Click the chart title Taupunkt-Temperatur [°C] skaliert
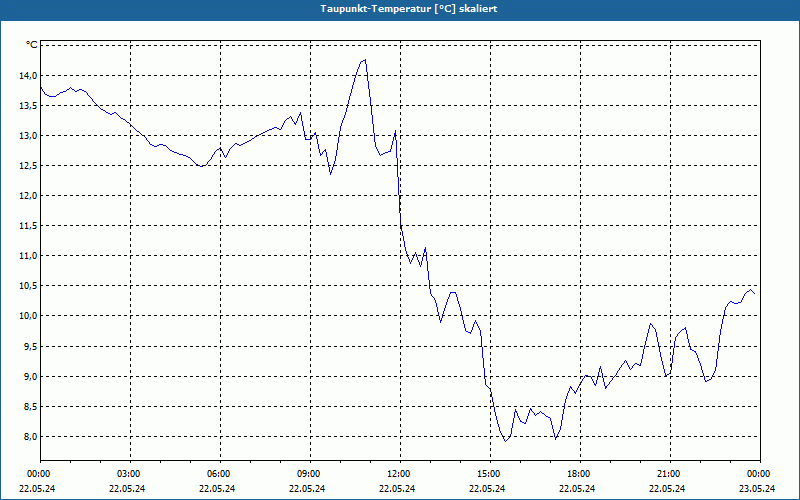This screenshot has height=500, width=800. [x=409, y=9]
